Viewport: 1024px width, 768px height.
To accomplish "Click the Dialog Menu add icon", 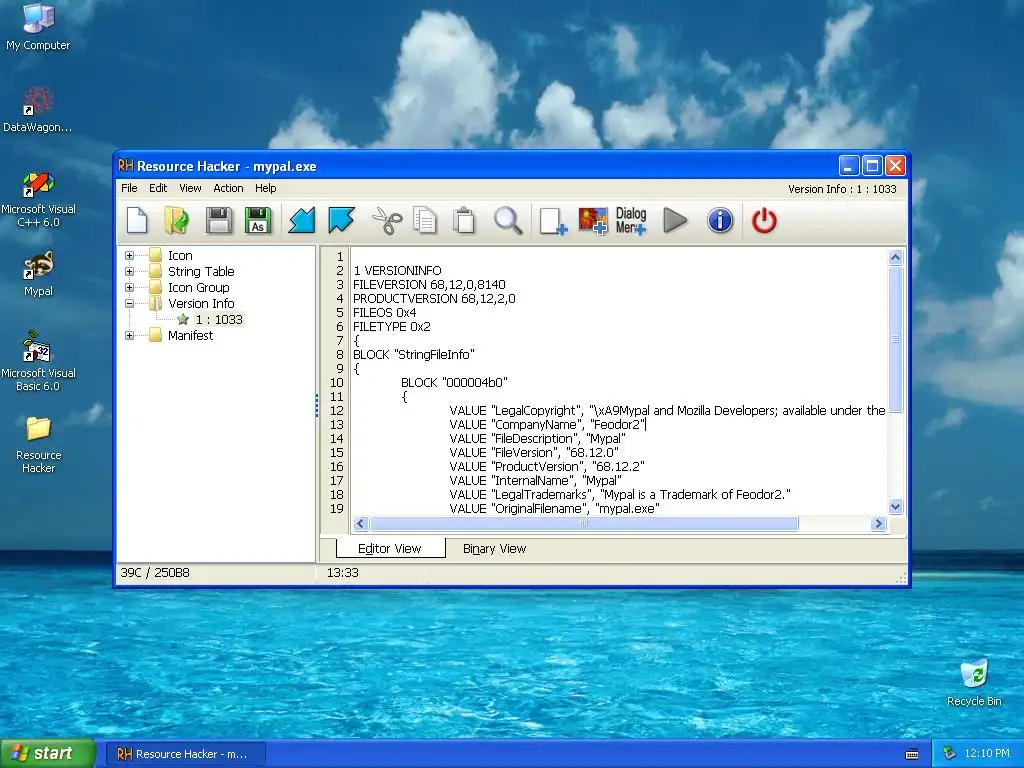I will pos(631,221).
